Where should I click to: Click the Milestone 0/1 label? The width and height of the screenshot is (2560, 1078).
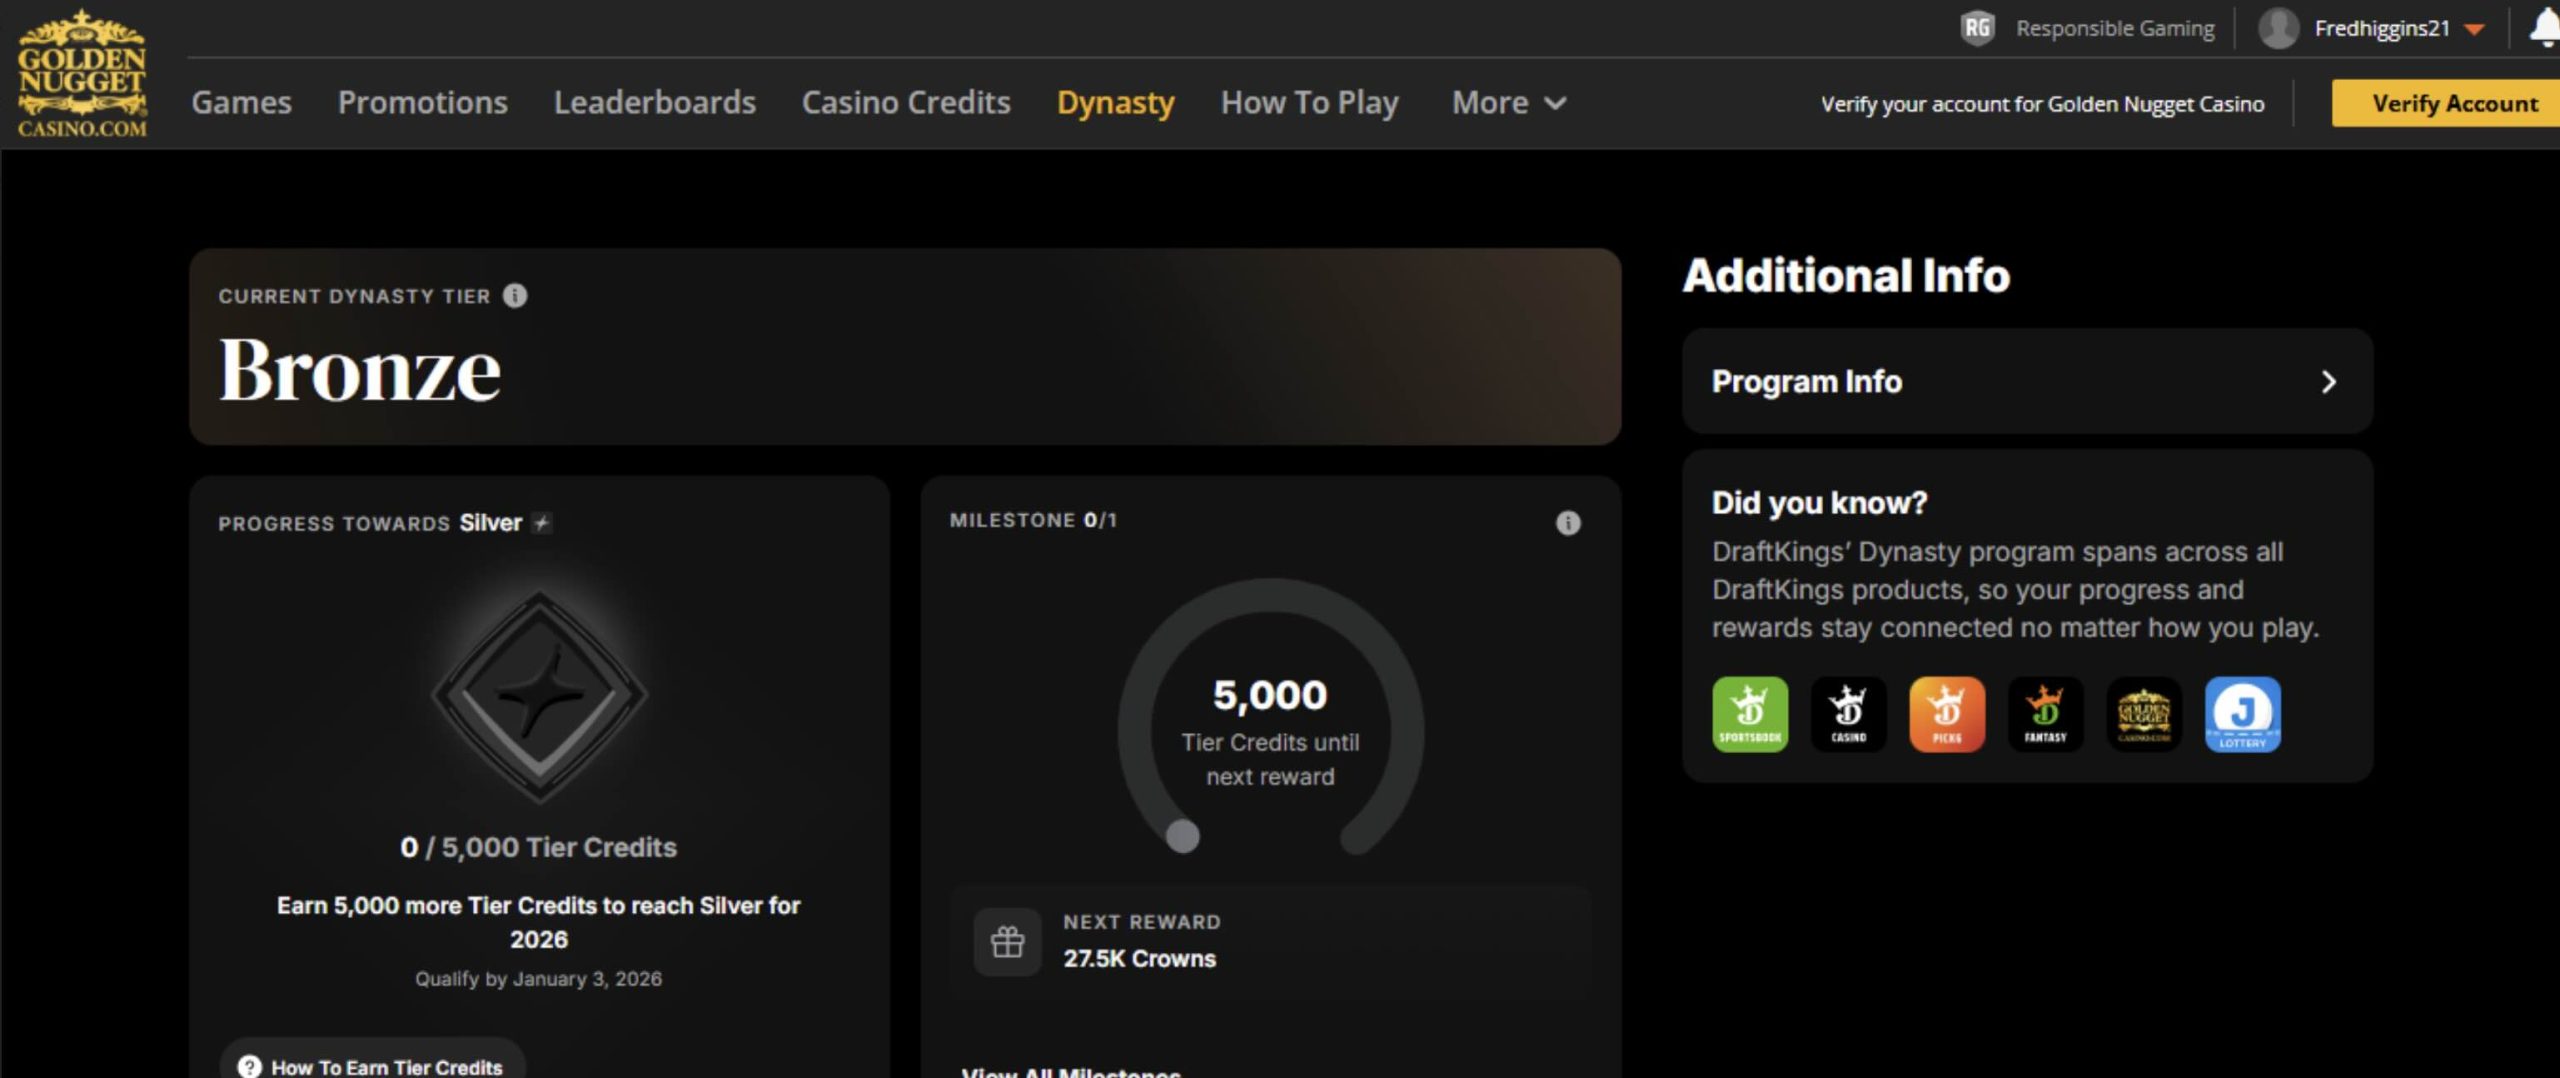[x=1033, y=520]
